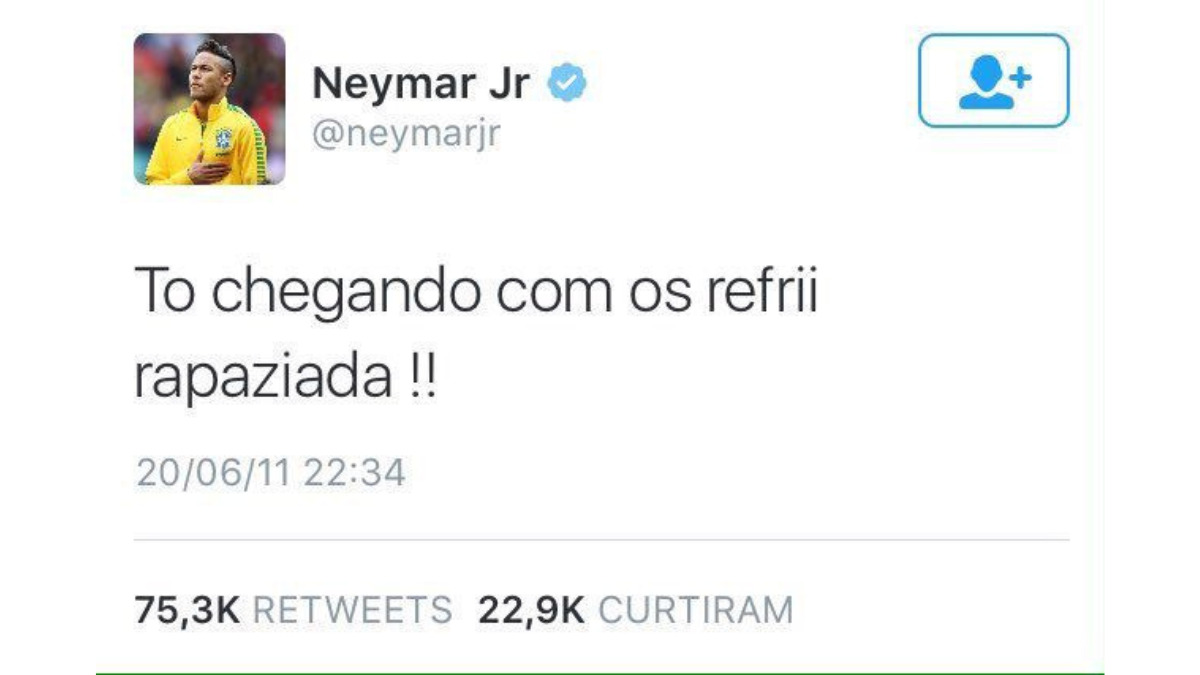Open the Neymar Jr display name
The image size is (1200, 675).
(421, 84)
